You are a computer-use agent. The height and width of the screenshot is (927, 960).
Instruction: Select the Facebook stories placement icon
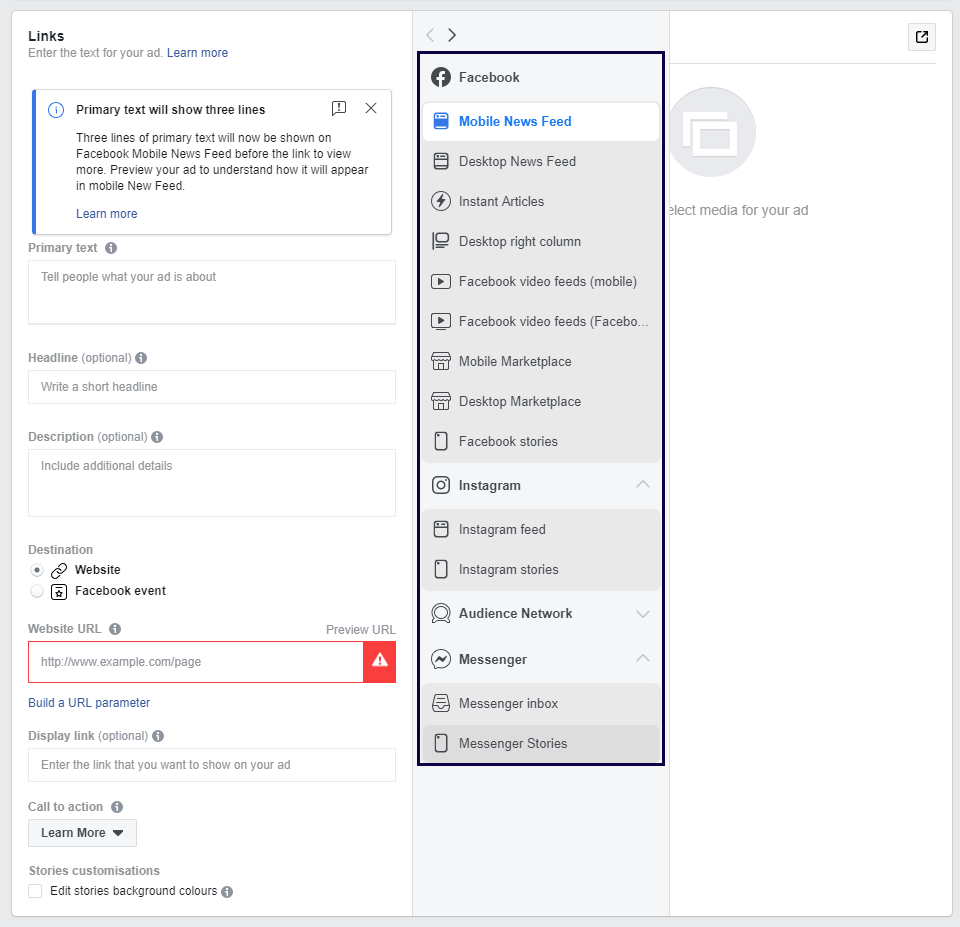point(441,441)
